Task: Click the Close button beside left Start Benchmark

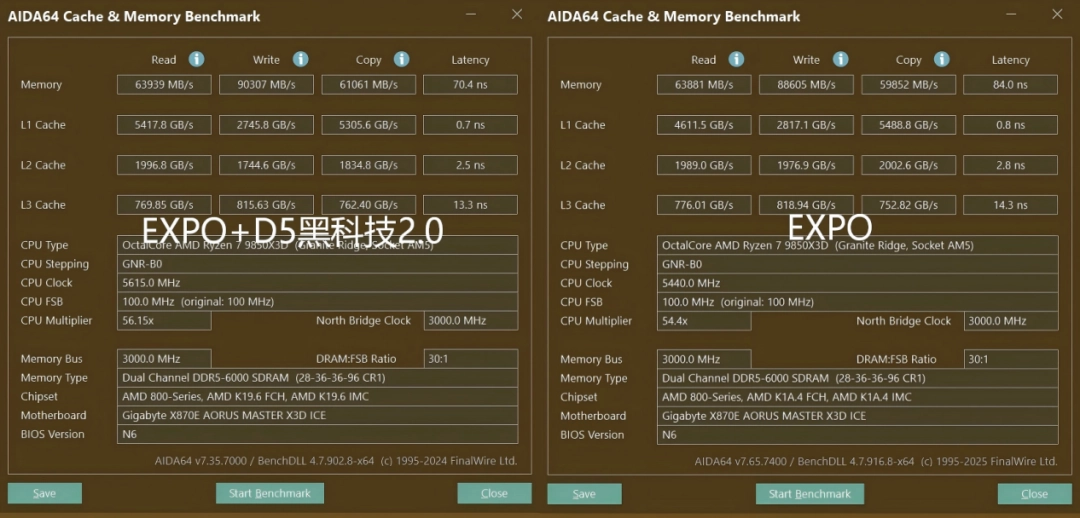Action: coord(494,493)
